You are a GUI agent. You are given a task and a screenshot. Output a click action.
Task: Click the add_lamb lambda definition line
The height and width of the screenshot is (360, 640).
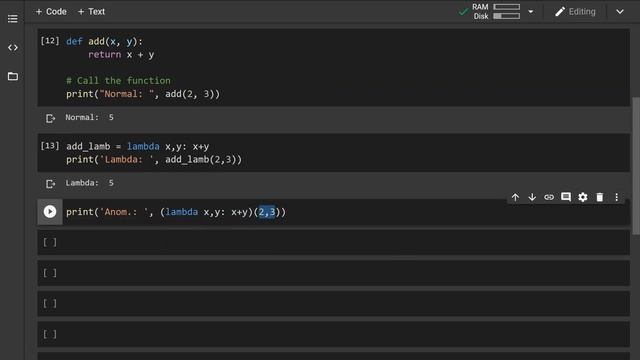pyautogui.click(x=138, y=147)
